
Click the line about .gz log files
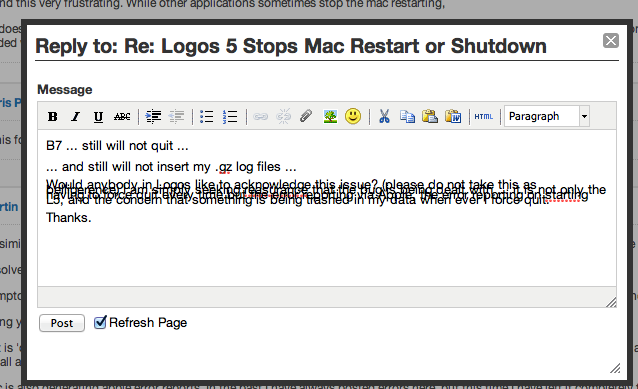171,167
